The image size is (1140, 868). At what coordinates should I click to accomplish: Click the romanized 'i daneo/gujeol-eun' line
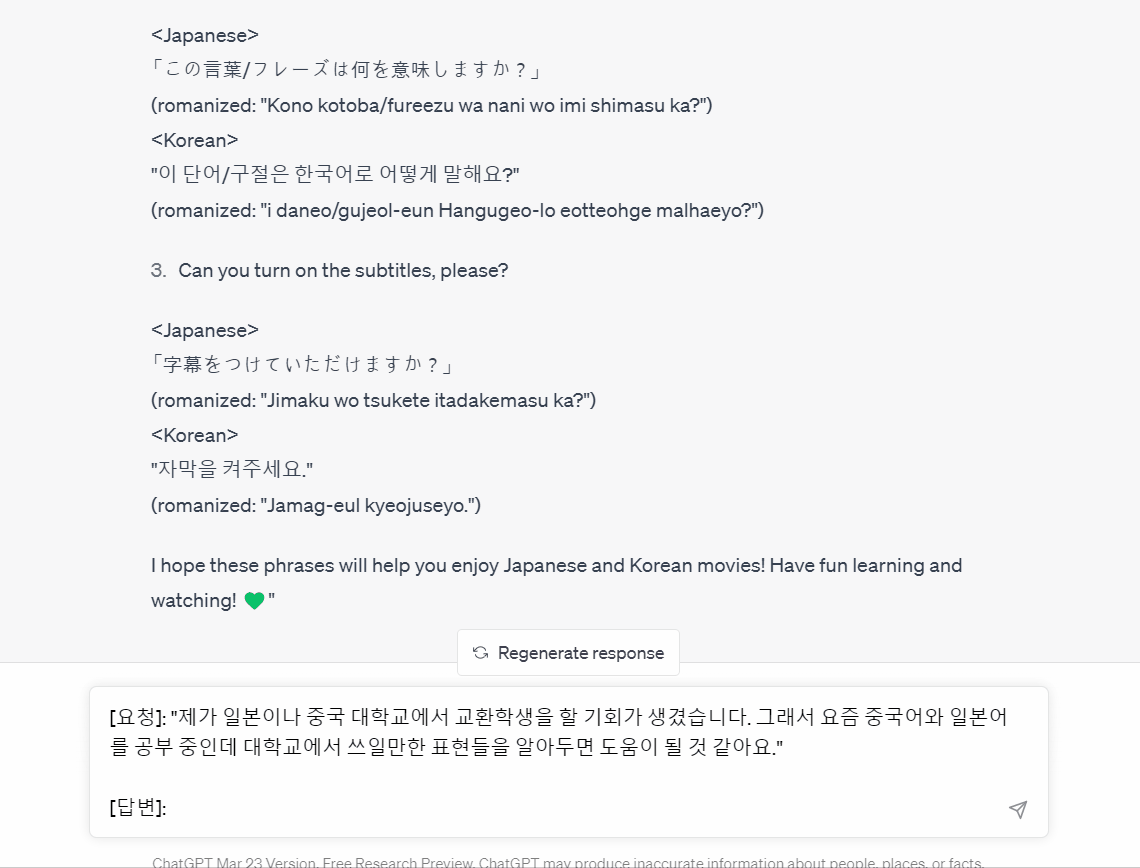click(x=457, y=211)
